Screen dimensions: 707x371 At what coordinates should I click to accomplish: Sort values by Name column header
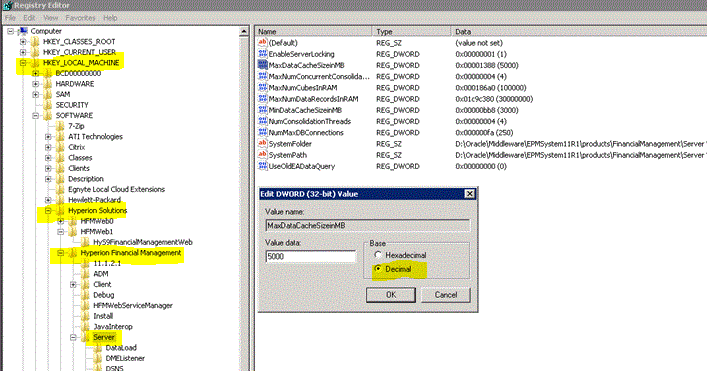tap(313, 32)
